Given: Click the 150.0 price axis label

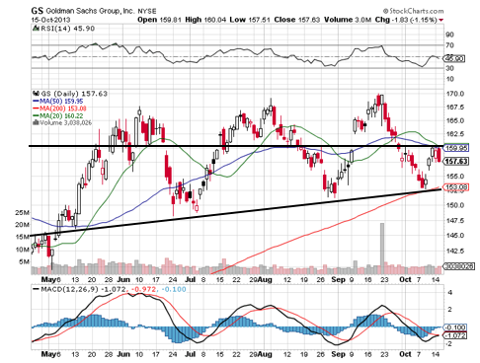Looking at the screenshot, I should [455, 205].
